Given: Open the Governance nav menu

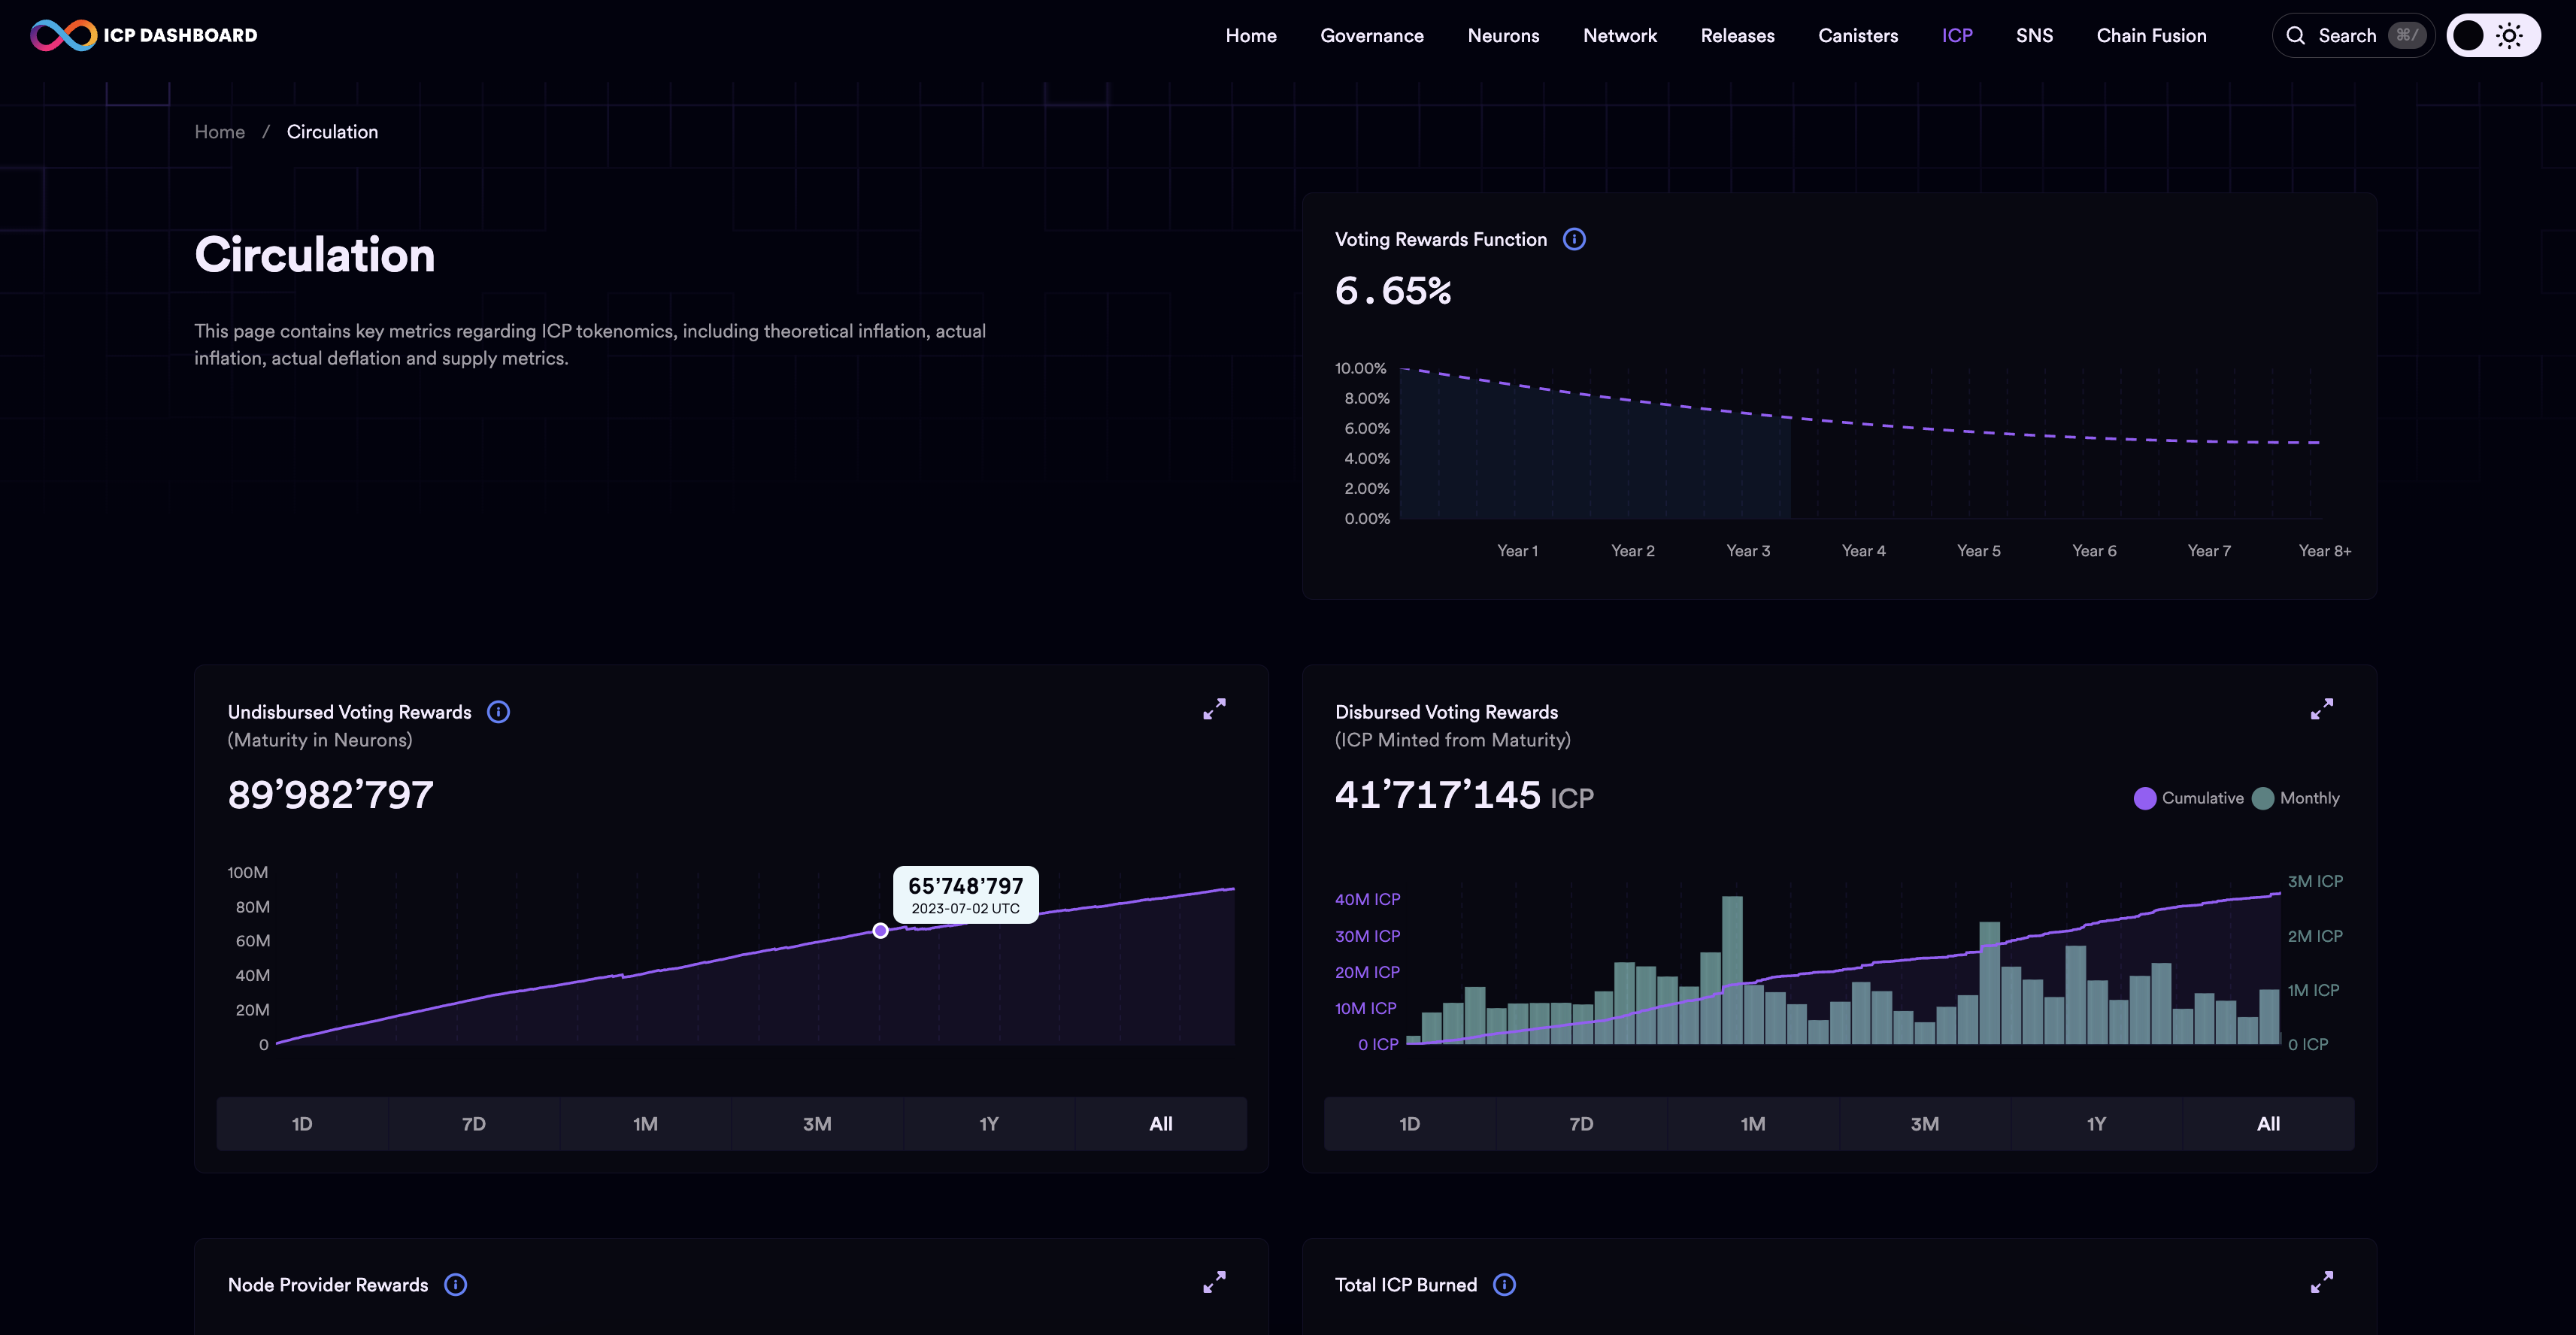Looking at the screenshot, I should [1372, 36].
